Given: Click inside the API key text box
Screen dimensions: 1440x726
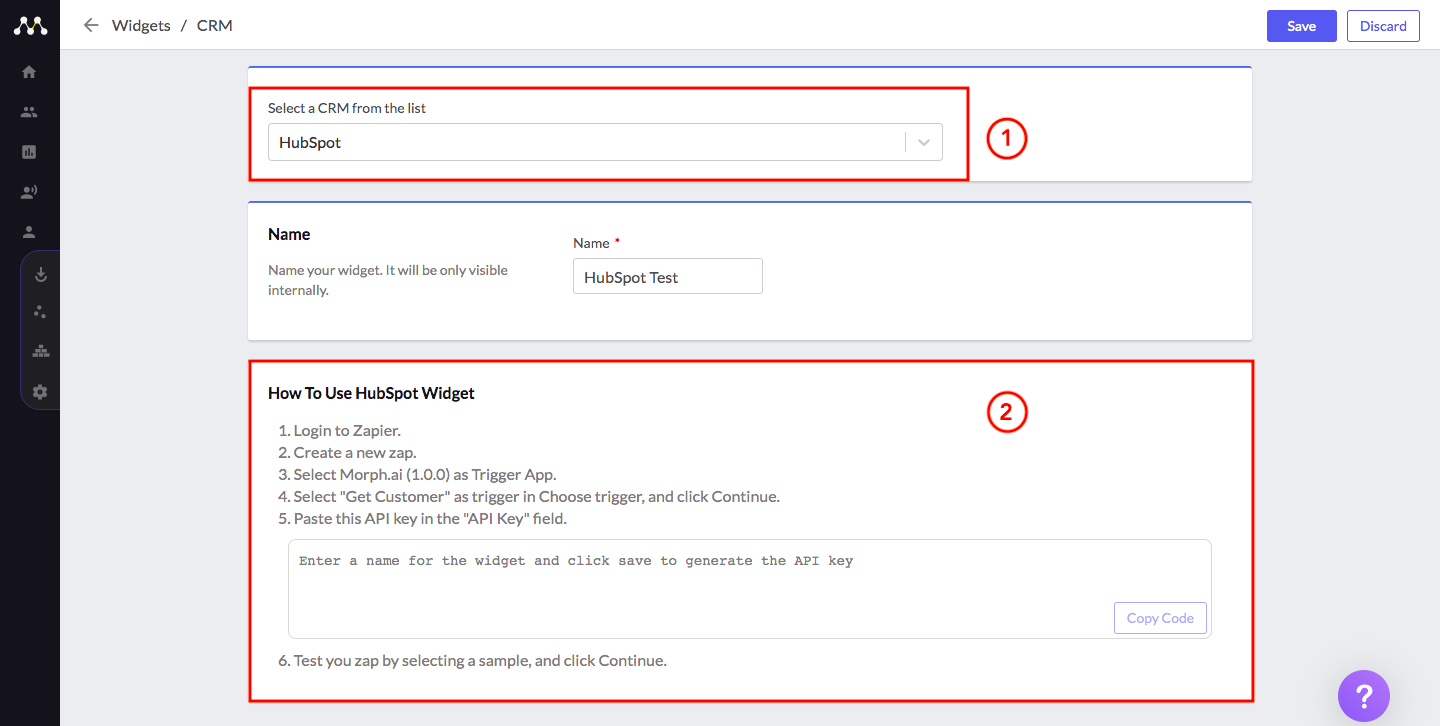Looking at the screenshot, I should tap(749, 589).
